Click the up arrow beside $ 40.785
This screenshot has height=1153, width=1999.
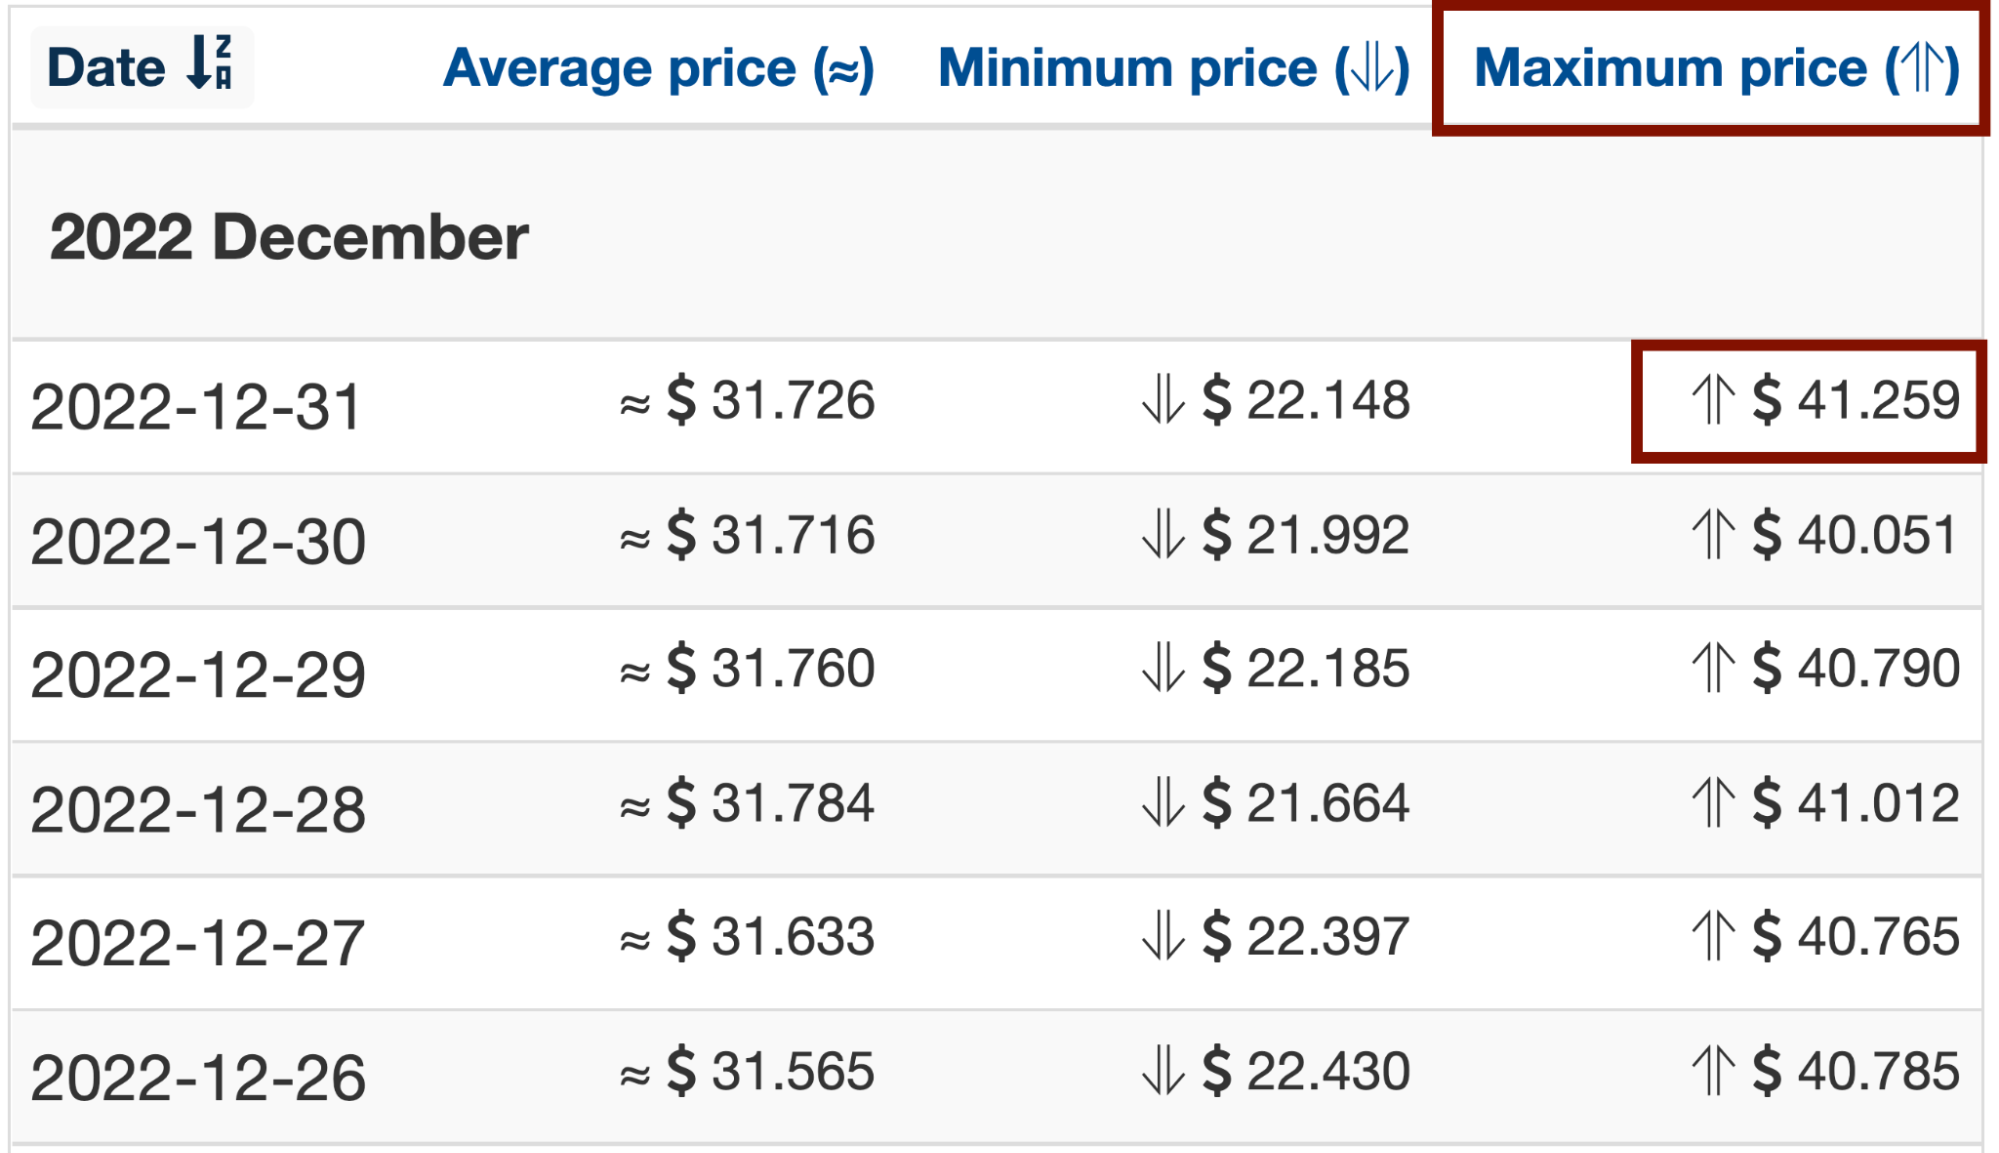1713,1070
